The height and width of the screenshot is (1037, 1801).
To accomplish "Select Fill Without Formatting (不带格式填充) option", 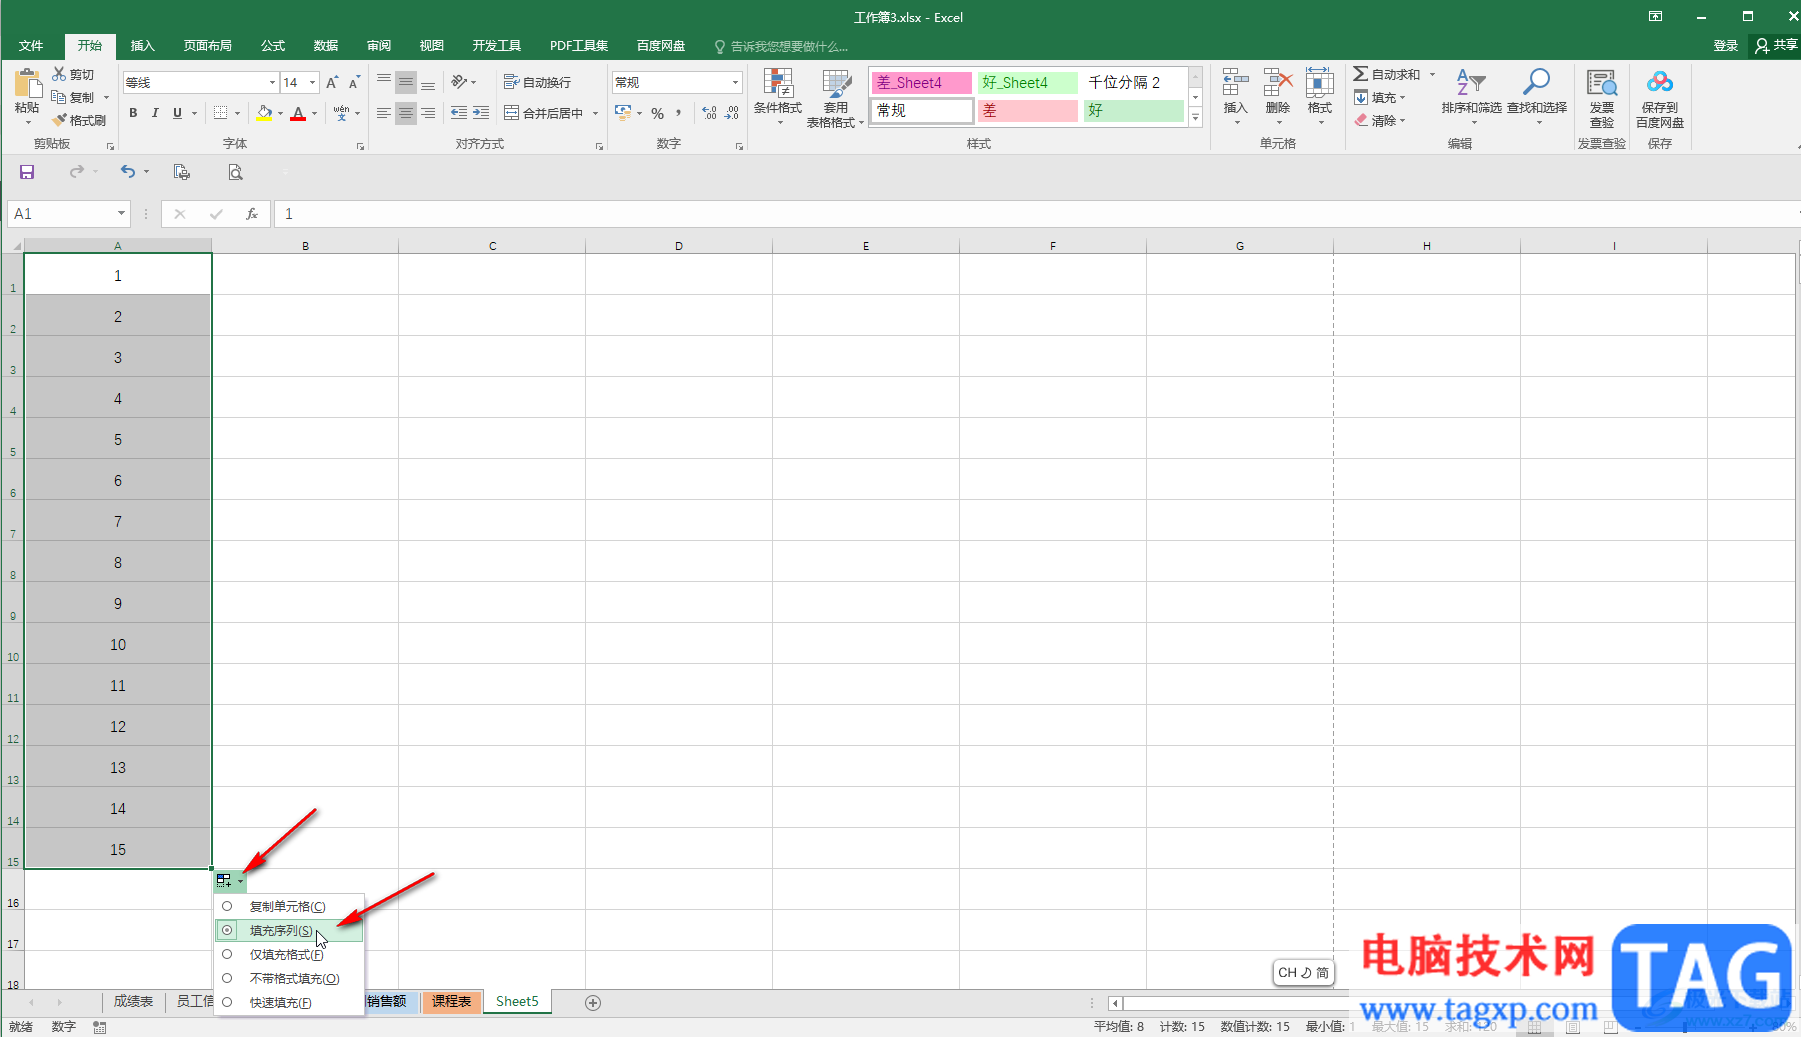I will (x=289, y=978).
